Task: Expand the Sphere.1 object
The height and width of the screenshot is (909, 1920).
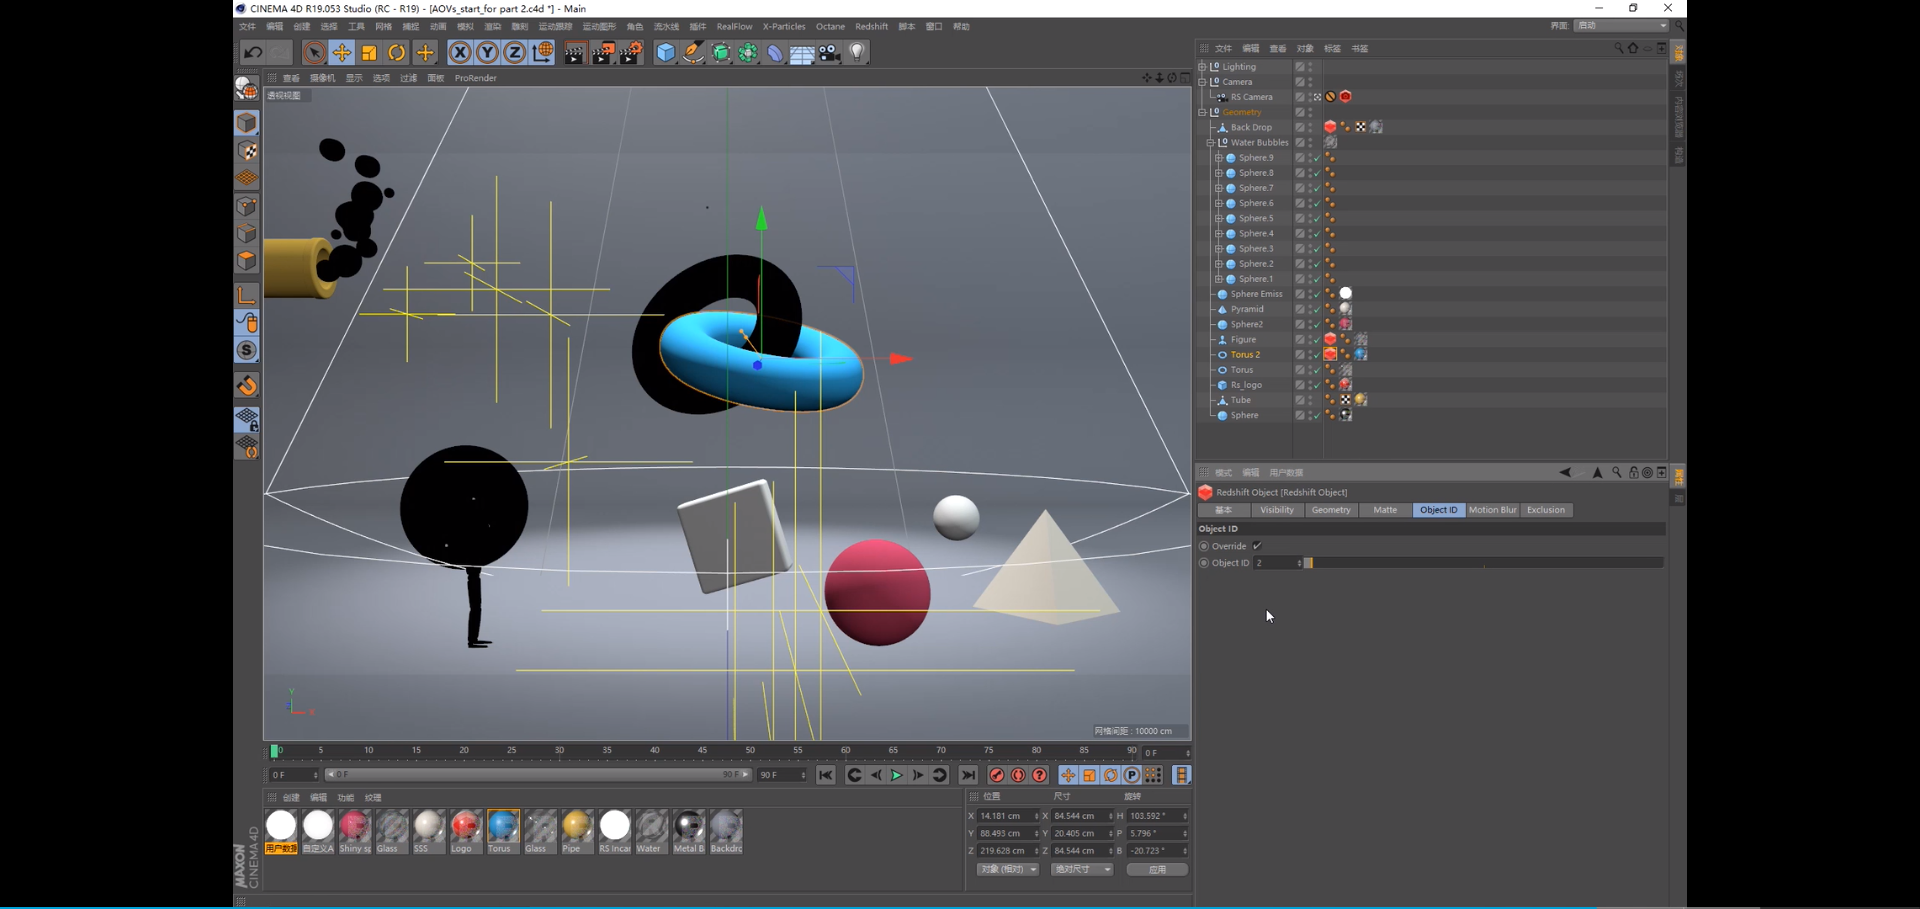Action: tap(1219, 279)
